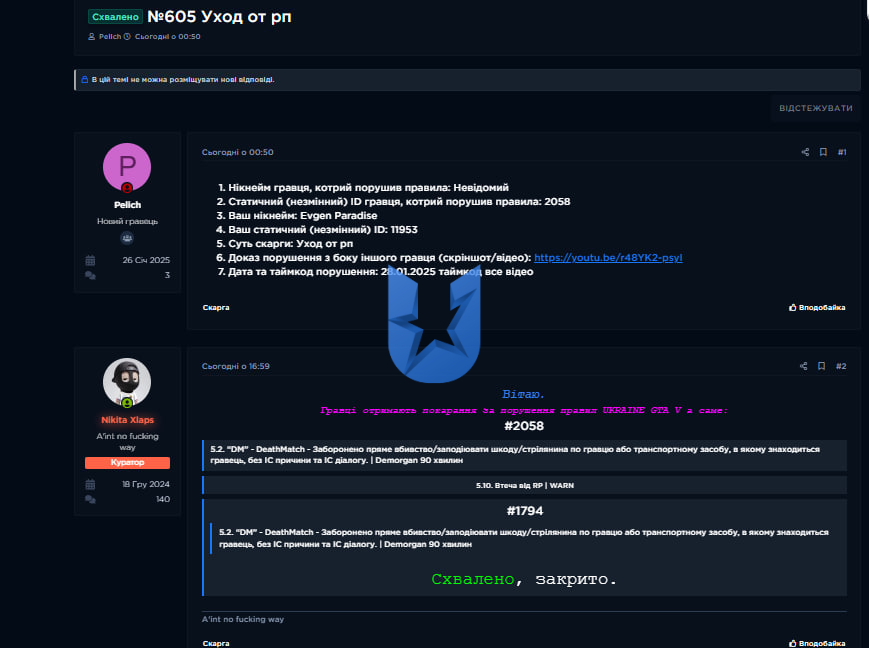The height and width of the screenshot is (648, 869).
Task: Click text '#1794' in reply
Action: pyautogui.click(x=524, y=511)
